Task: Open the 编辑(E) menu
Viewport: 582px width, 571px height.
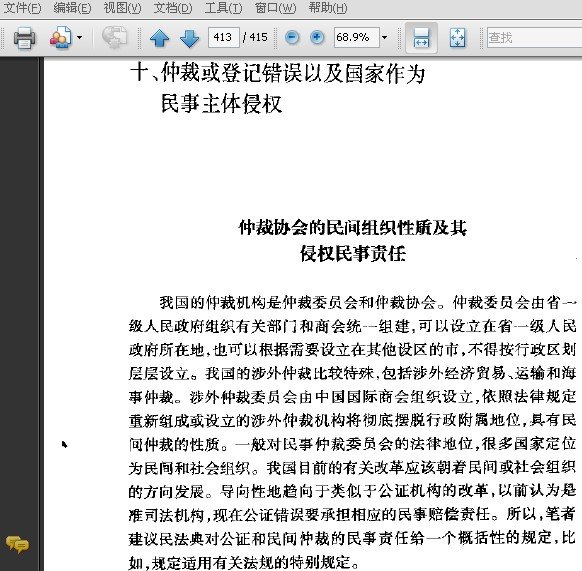Action: tap(72, 8)
